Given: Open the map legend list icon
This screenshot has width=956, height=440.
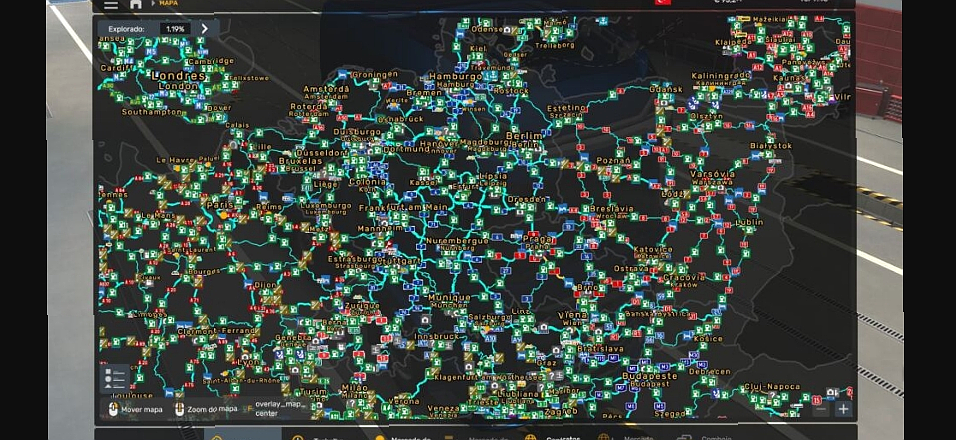Looking at the screenshot, I should [x=114, y=378].
